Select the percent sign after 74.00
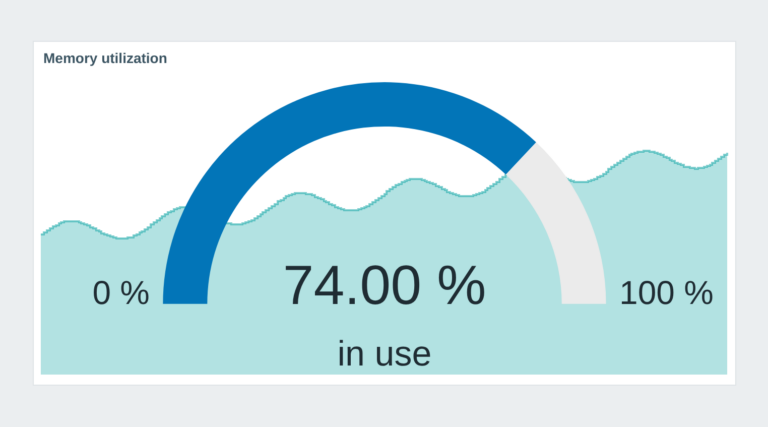Screen dimensions: 768x427 (461, 285)
